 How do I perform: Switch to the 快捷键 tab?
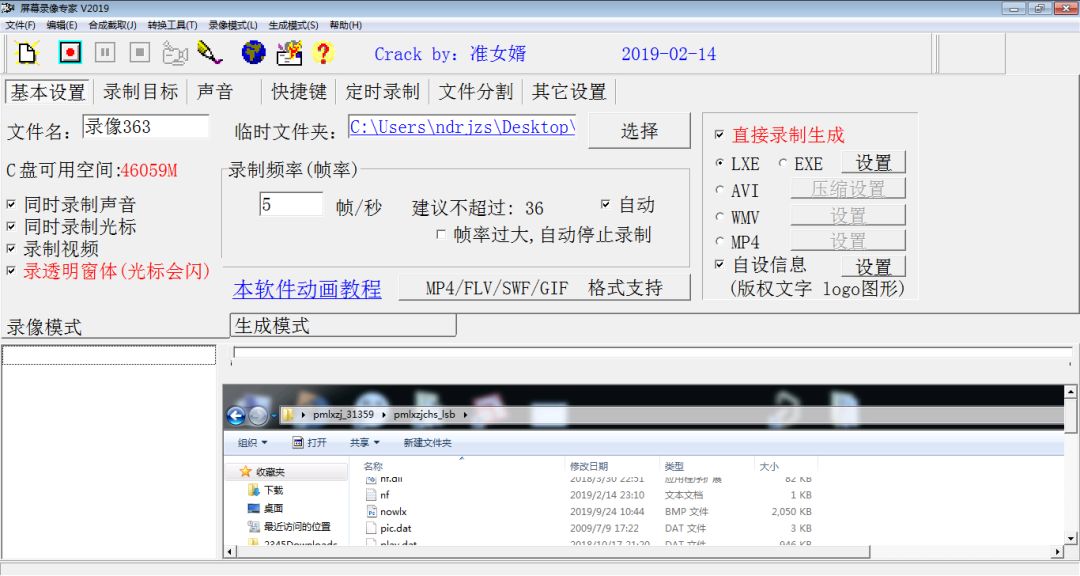[299, 92]
